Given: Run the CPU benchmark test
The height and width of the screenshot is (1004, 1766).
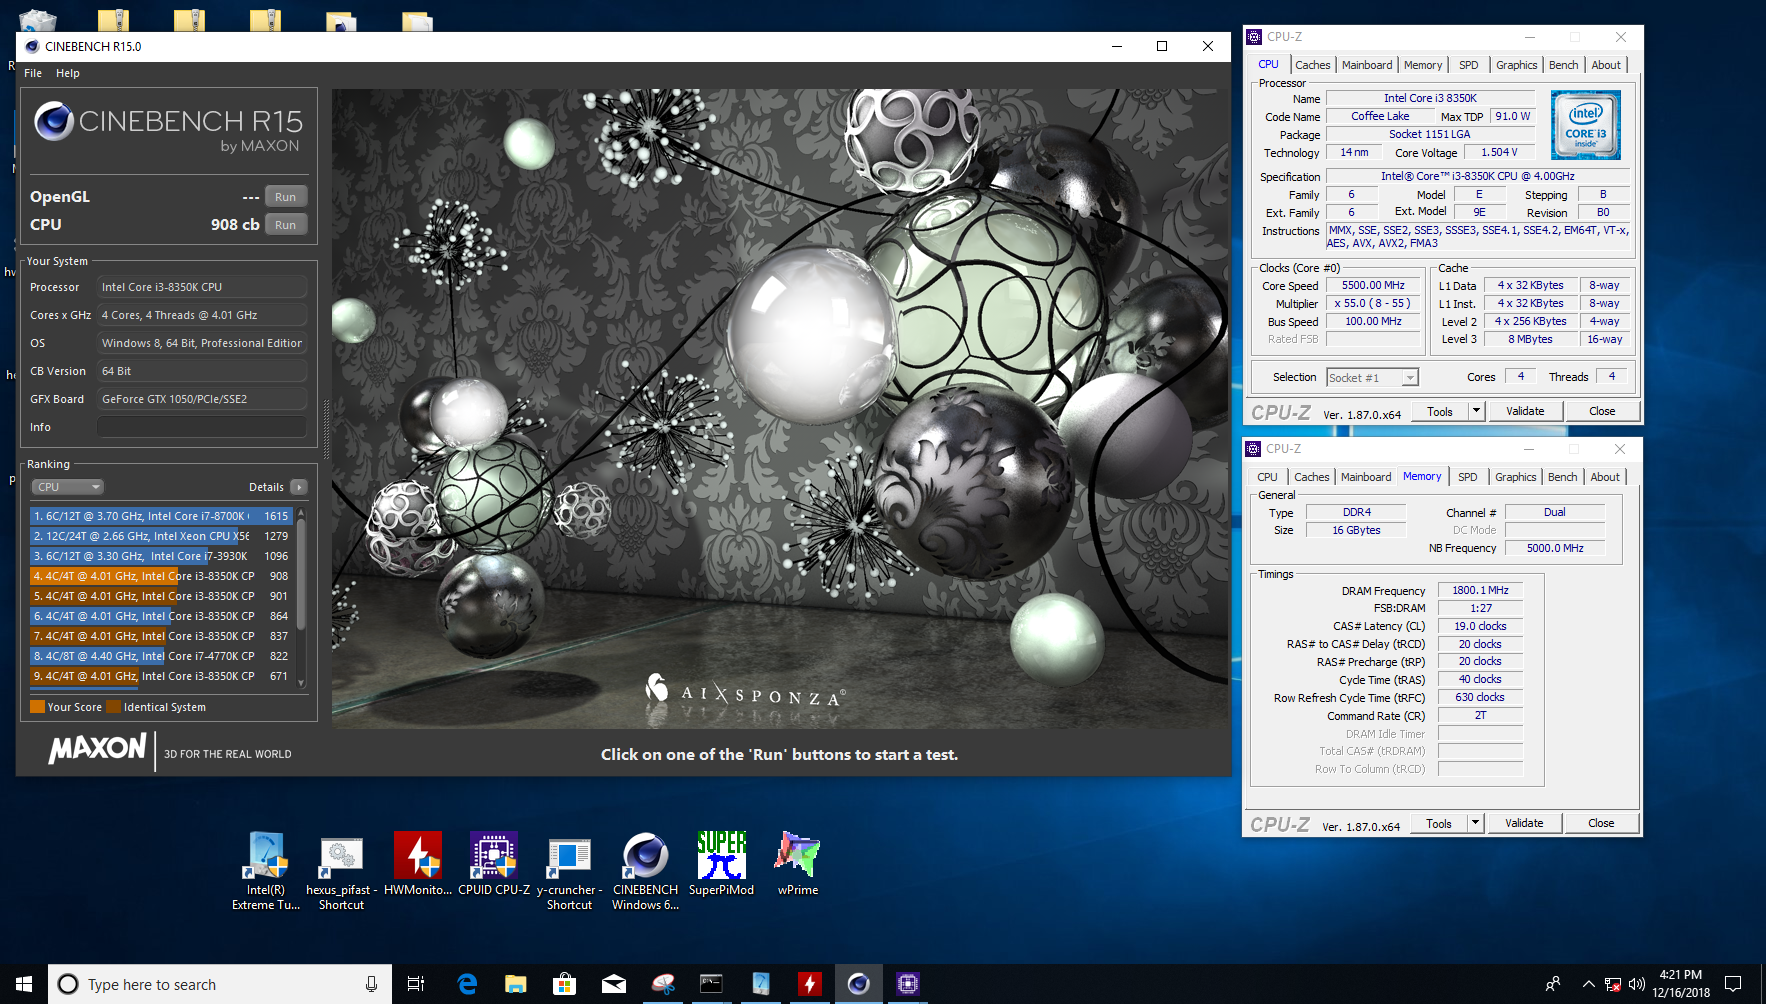Looking at the screenshot, I should (x=285, y=225).
